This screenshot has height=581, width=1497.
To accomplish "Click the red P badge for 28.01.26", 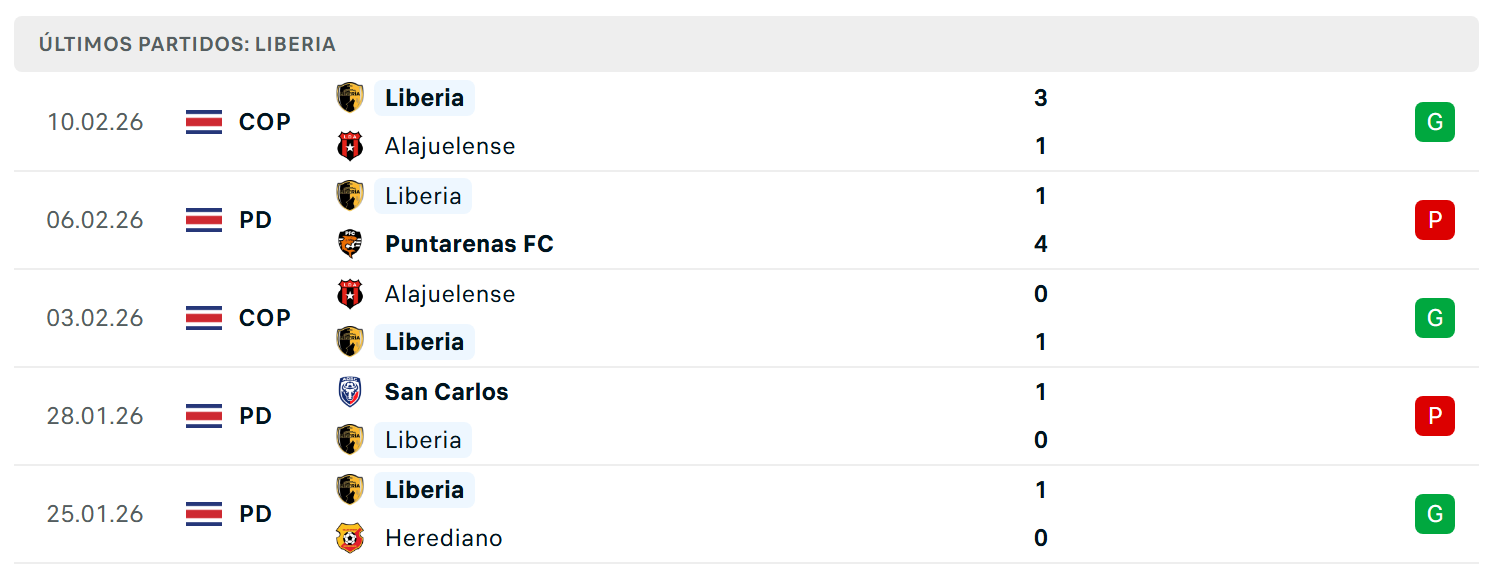I will 1434,416.
